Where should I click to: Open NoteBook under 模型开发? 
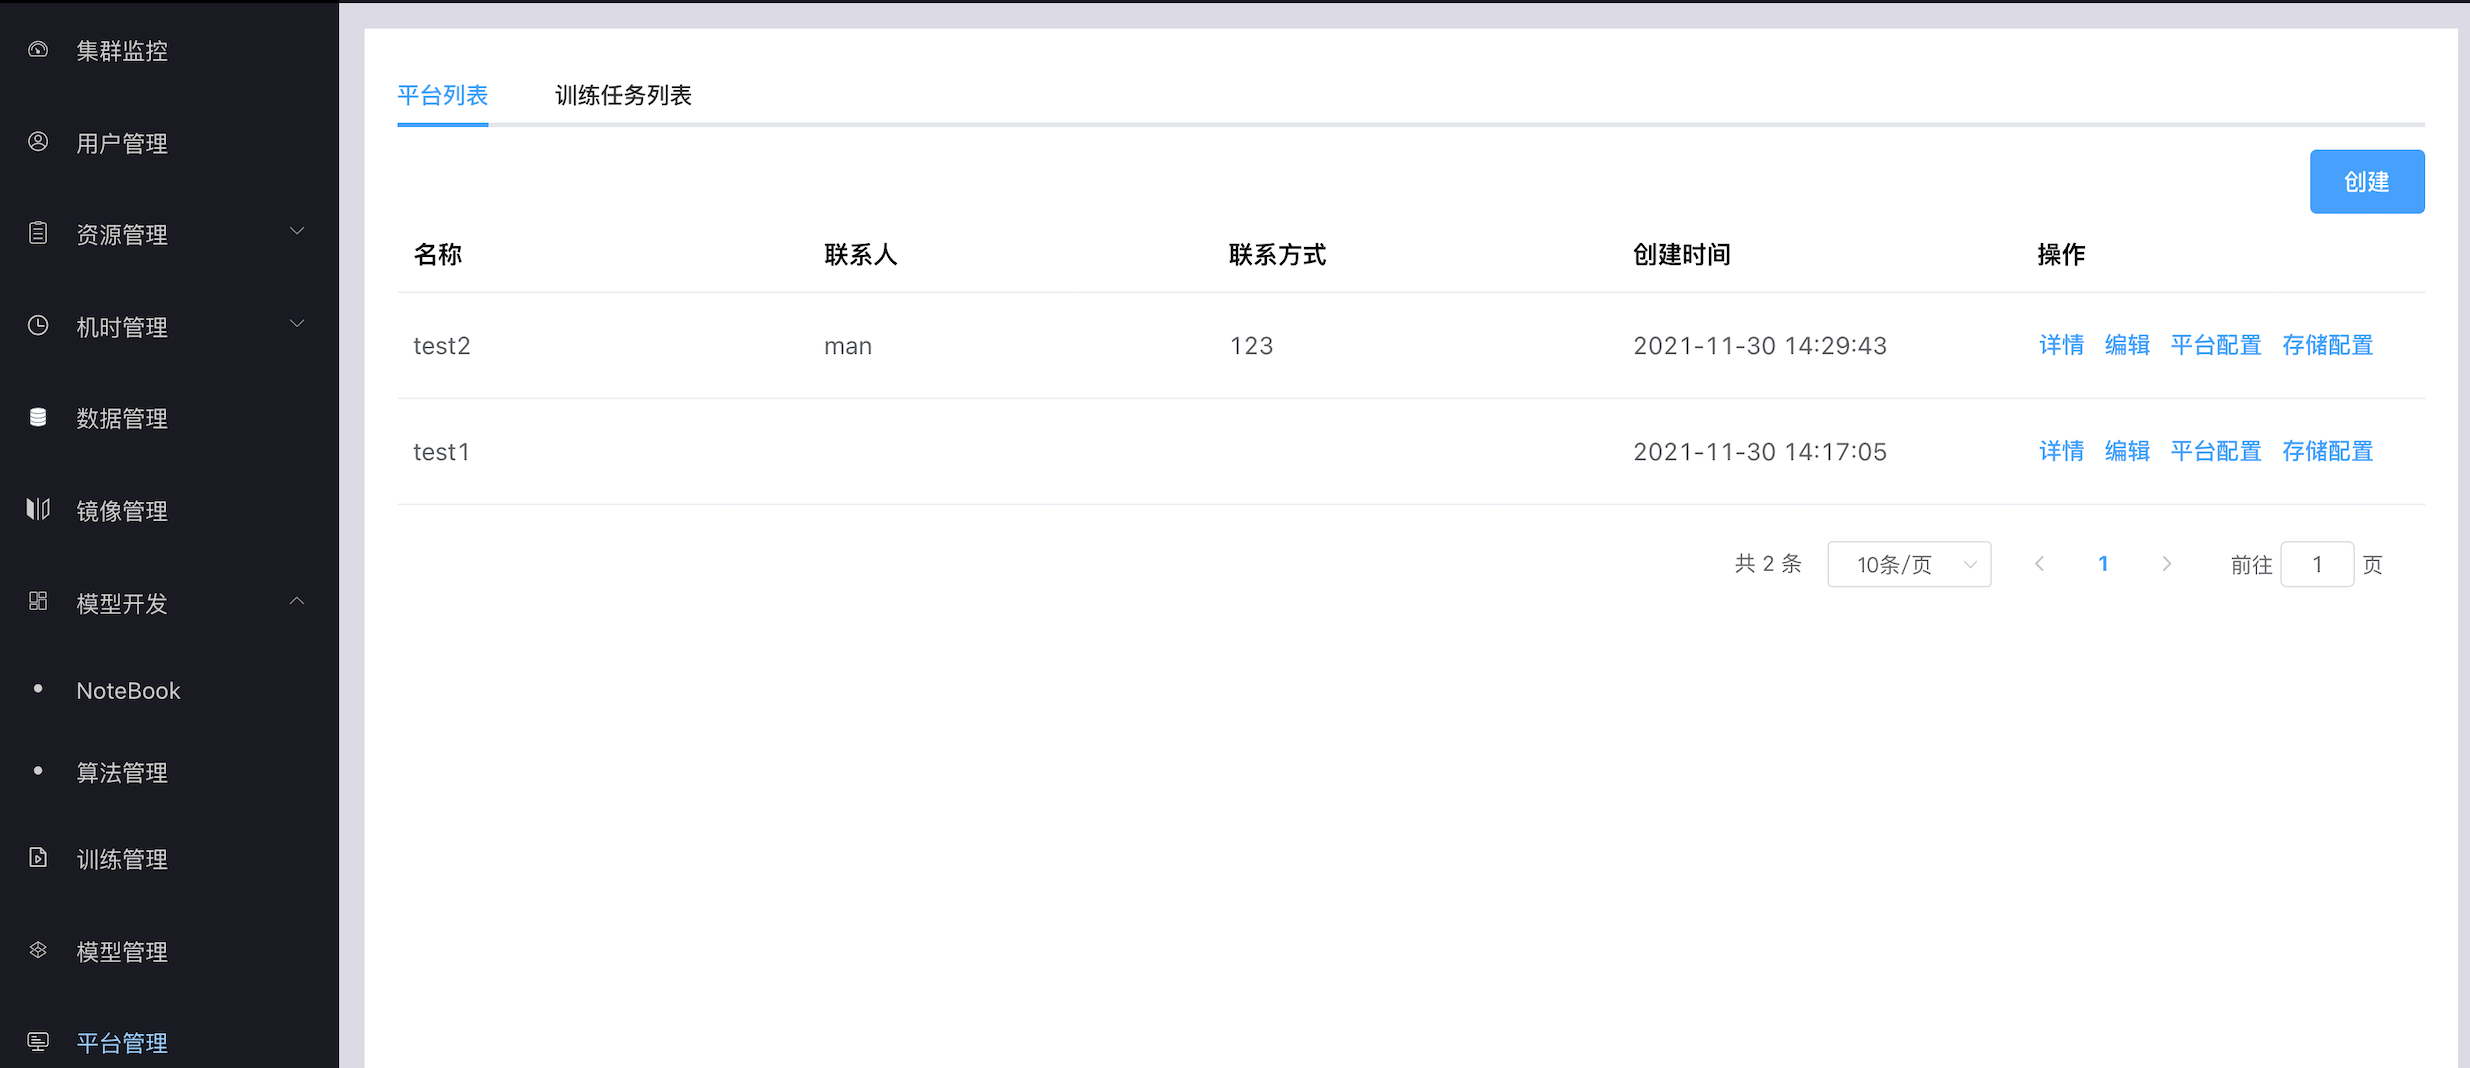point(128,691)
